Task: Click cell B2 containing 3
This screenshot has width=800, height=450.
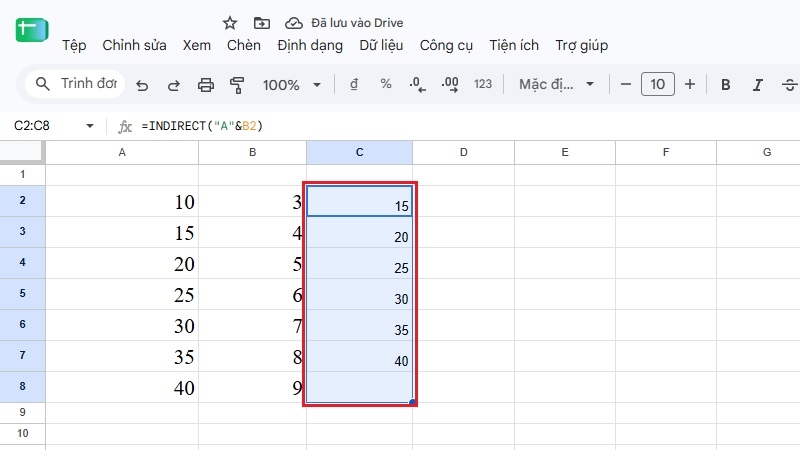Action: (x=253, y=202)
